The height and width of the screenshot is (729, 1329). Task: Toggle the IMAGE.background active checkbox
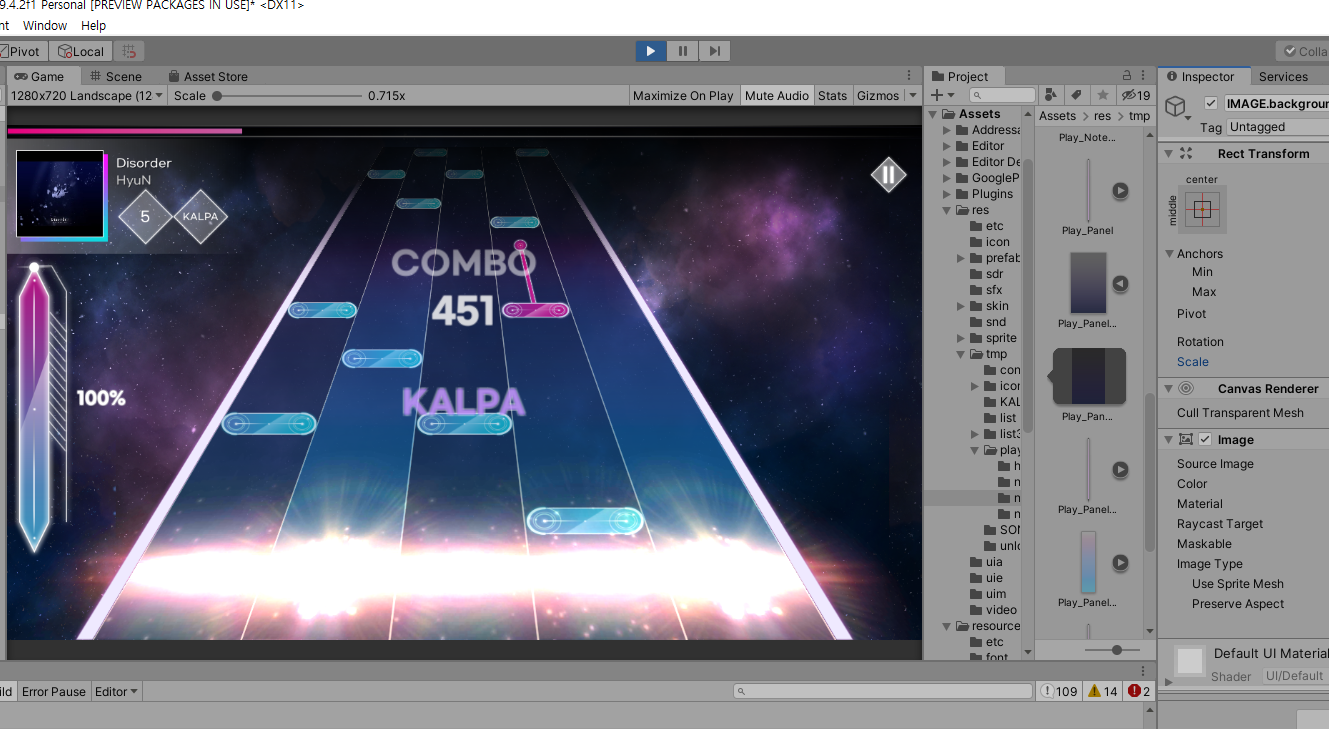(1211, 103)
